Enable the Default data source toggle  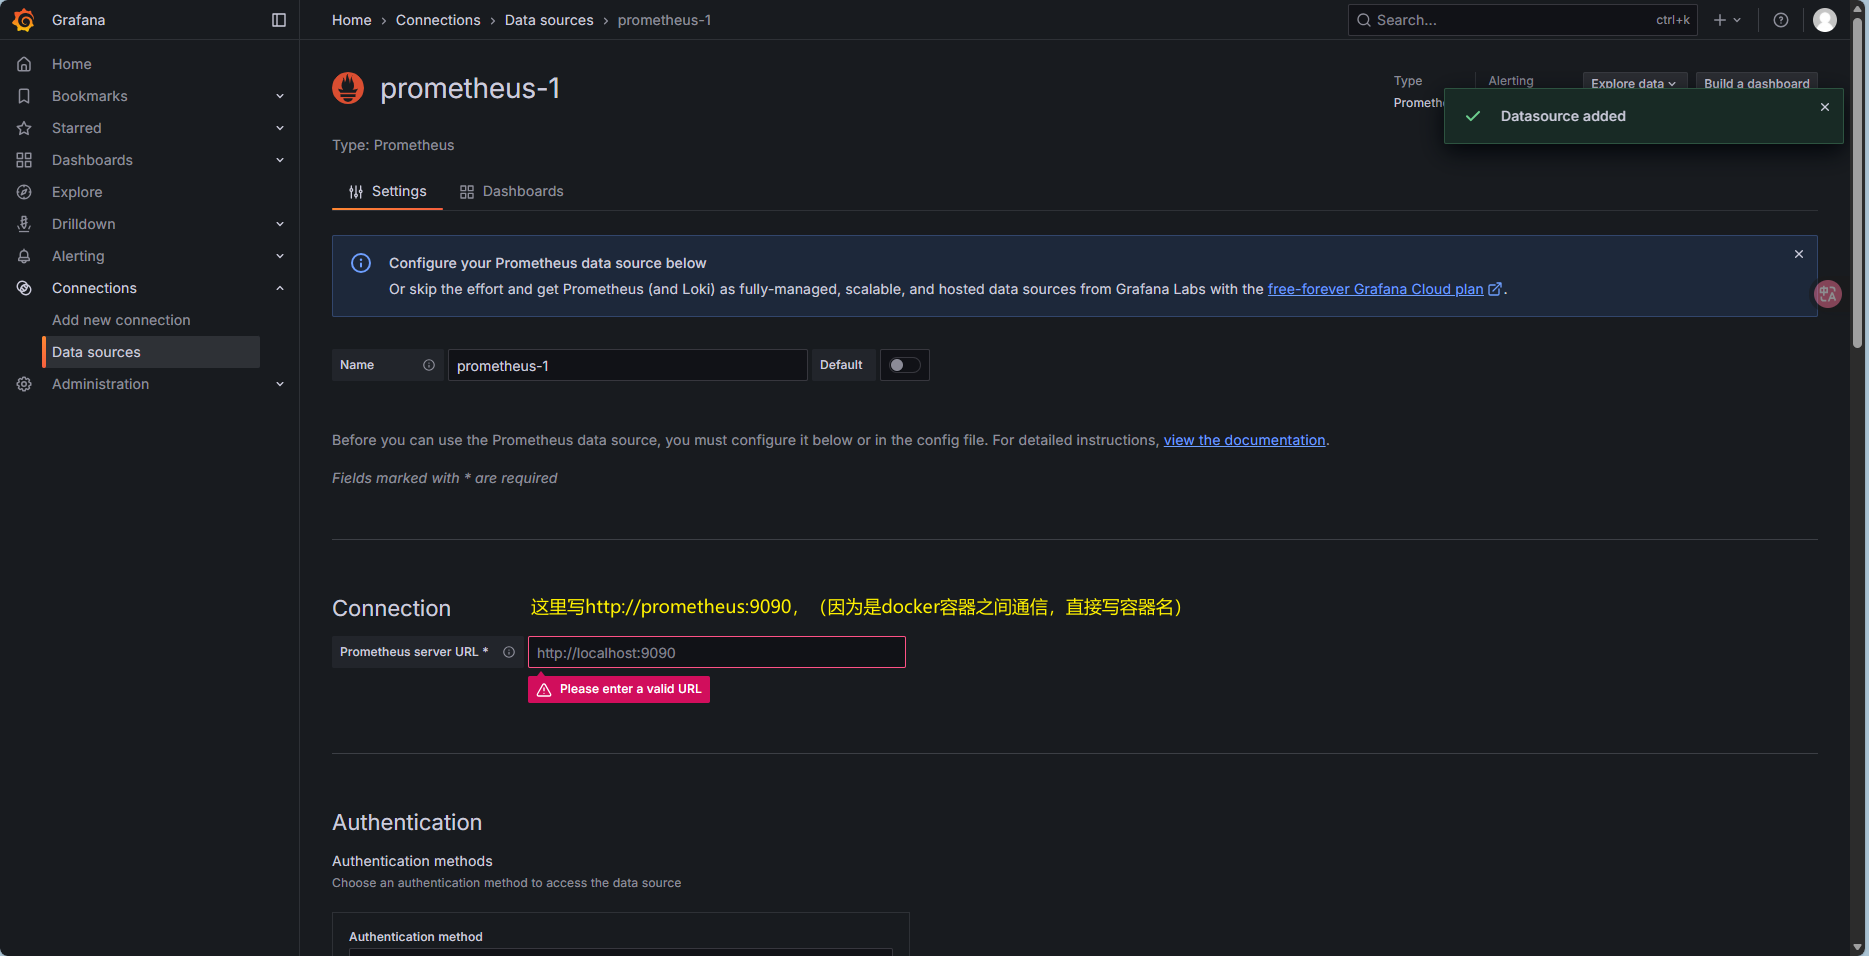pos(904,365)
